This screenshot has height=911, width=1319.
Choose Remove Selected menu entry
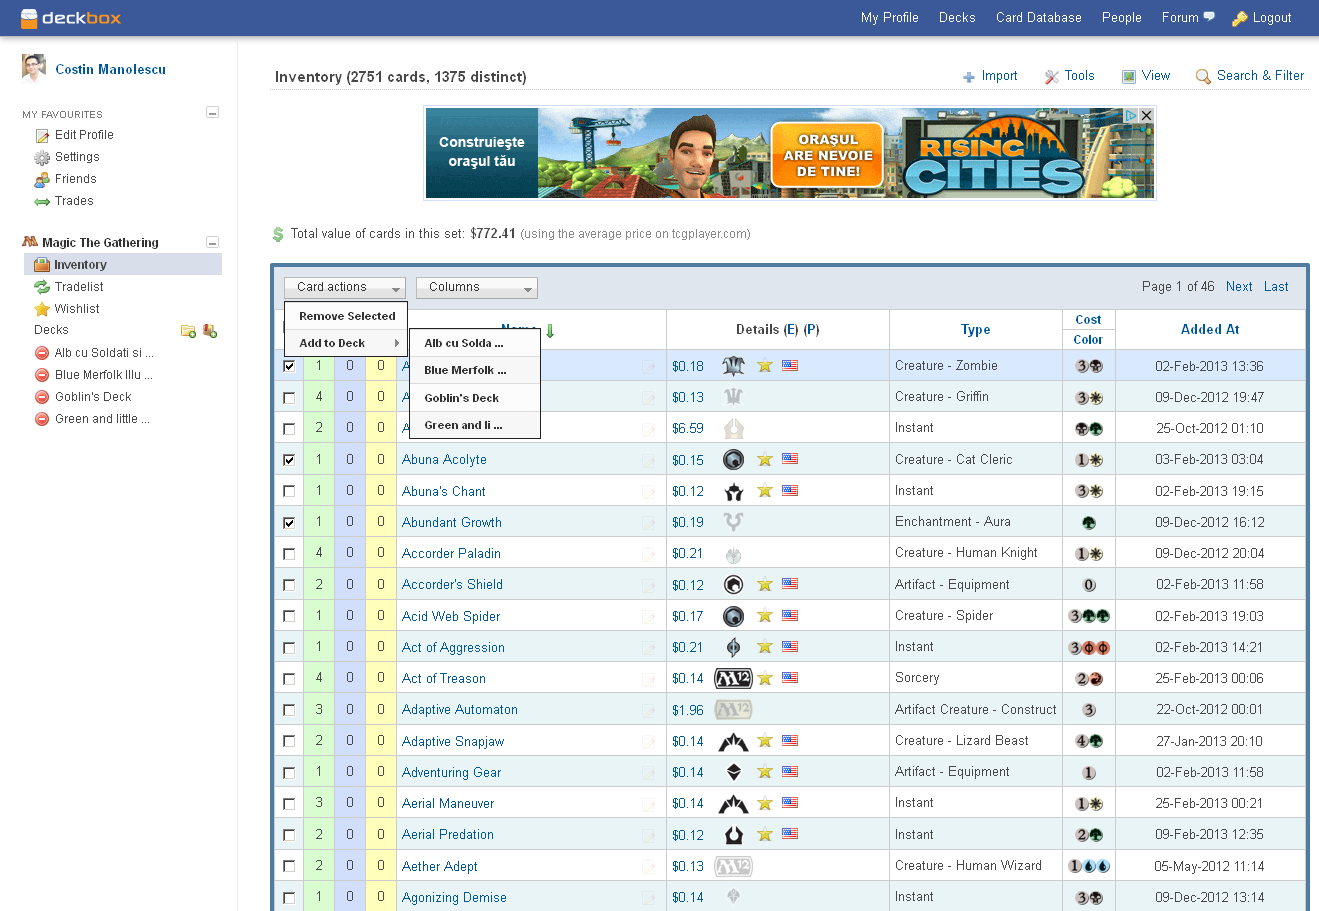347,316
